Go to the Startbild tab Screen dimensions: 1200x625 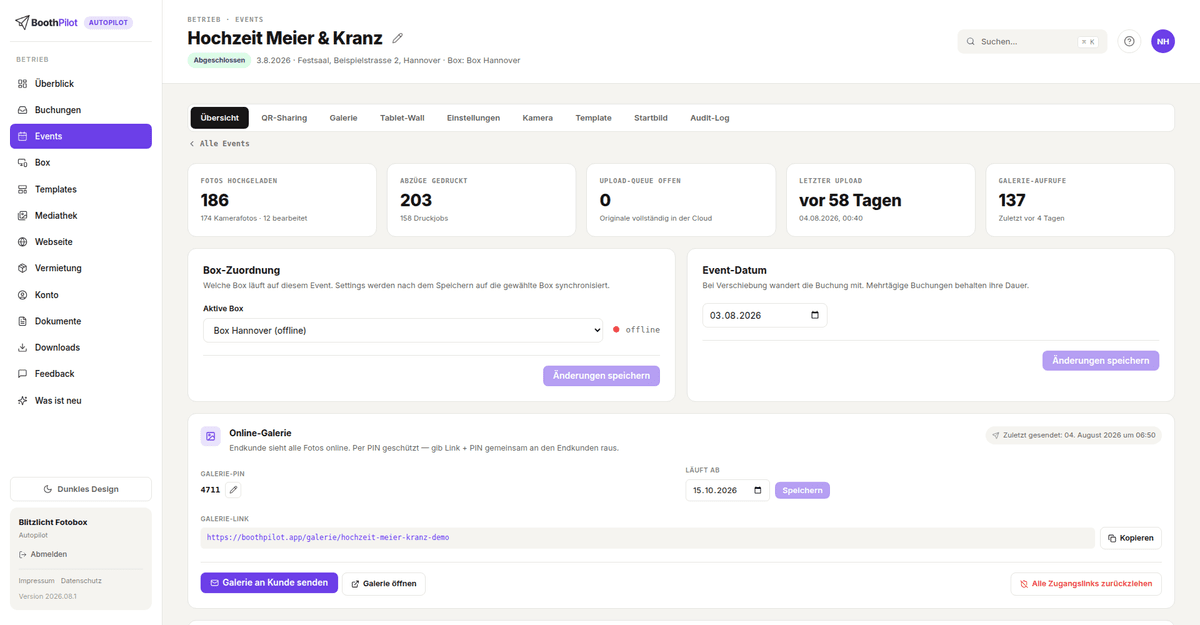[x=650, y=118]
